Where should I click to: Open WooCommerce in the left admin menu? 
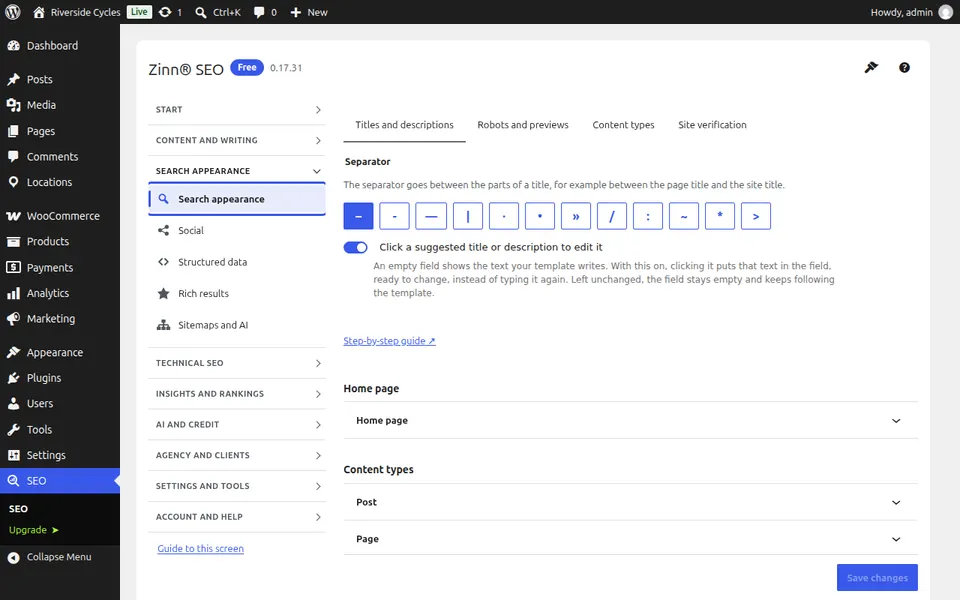pyautogui.click(x=60, y=216)
